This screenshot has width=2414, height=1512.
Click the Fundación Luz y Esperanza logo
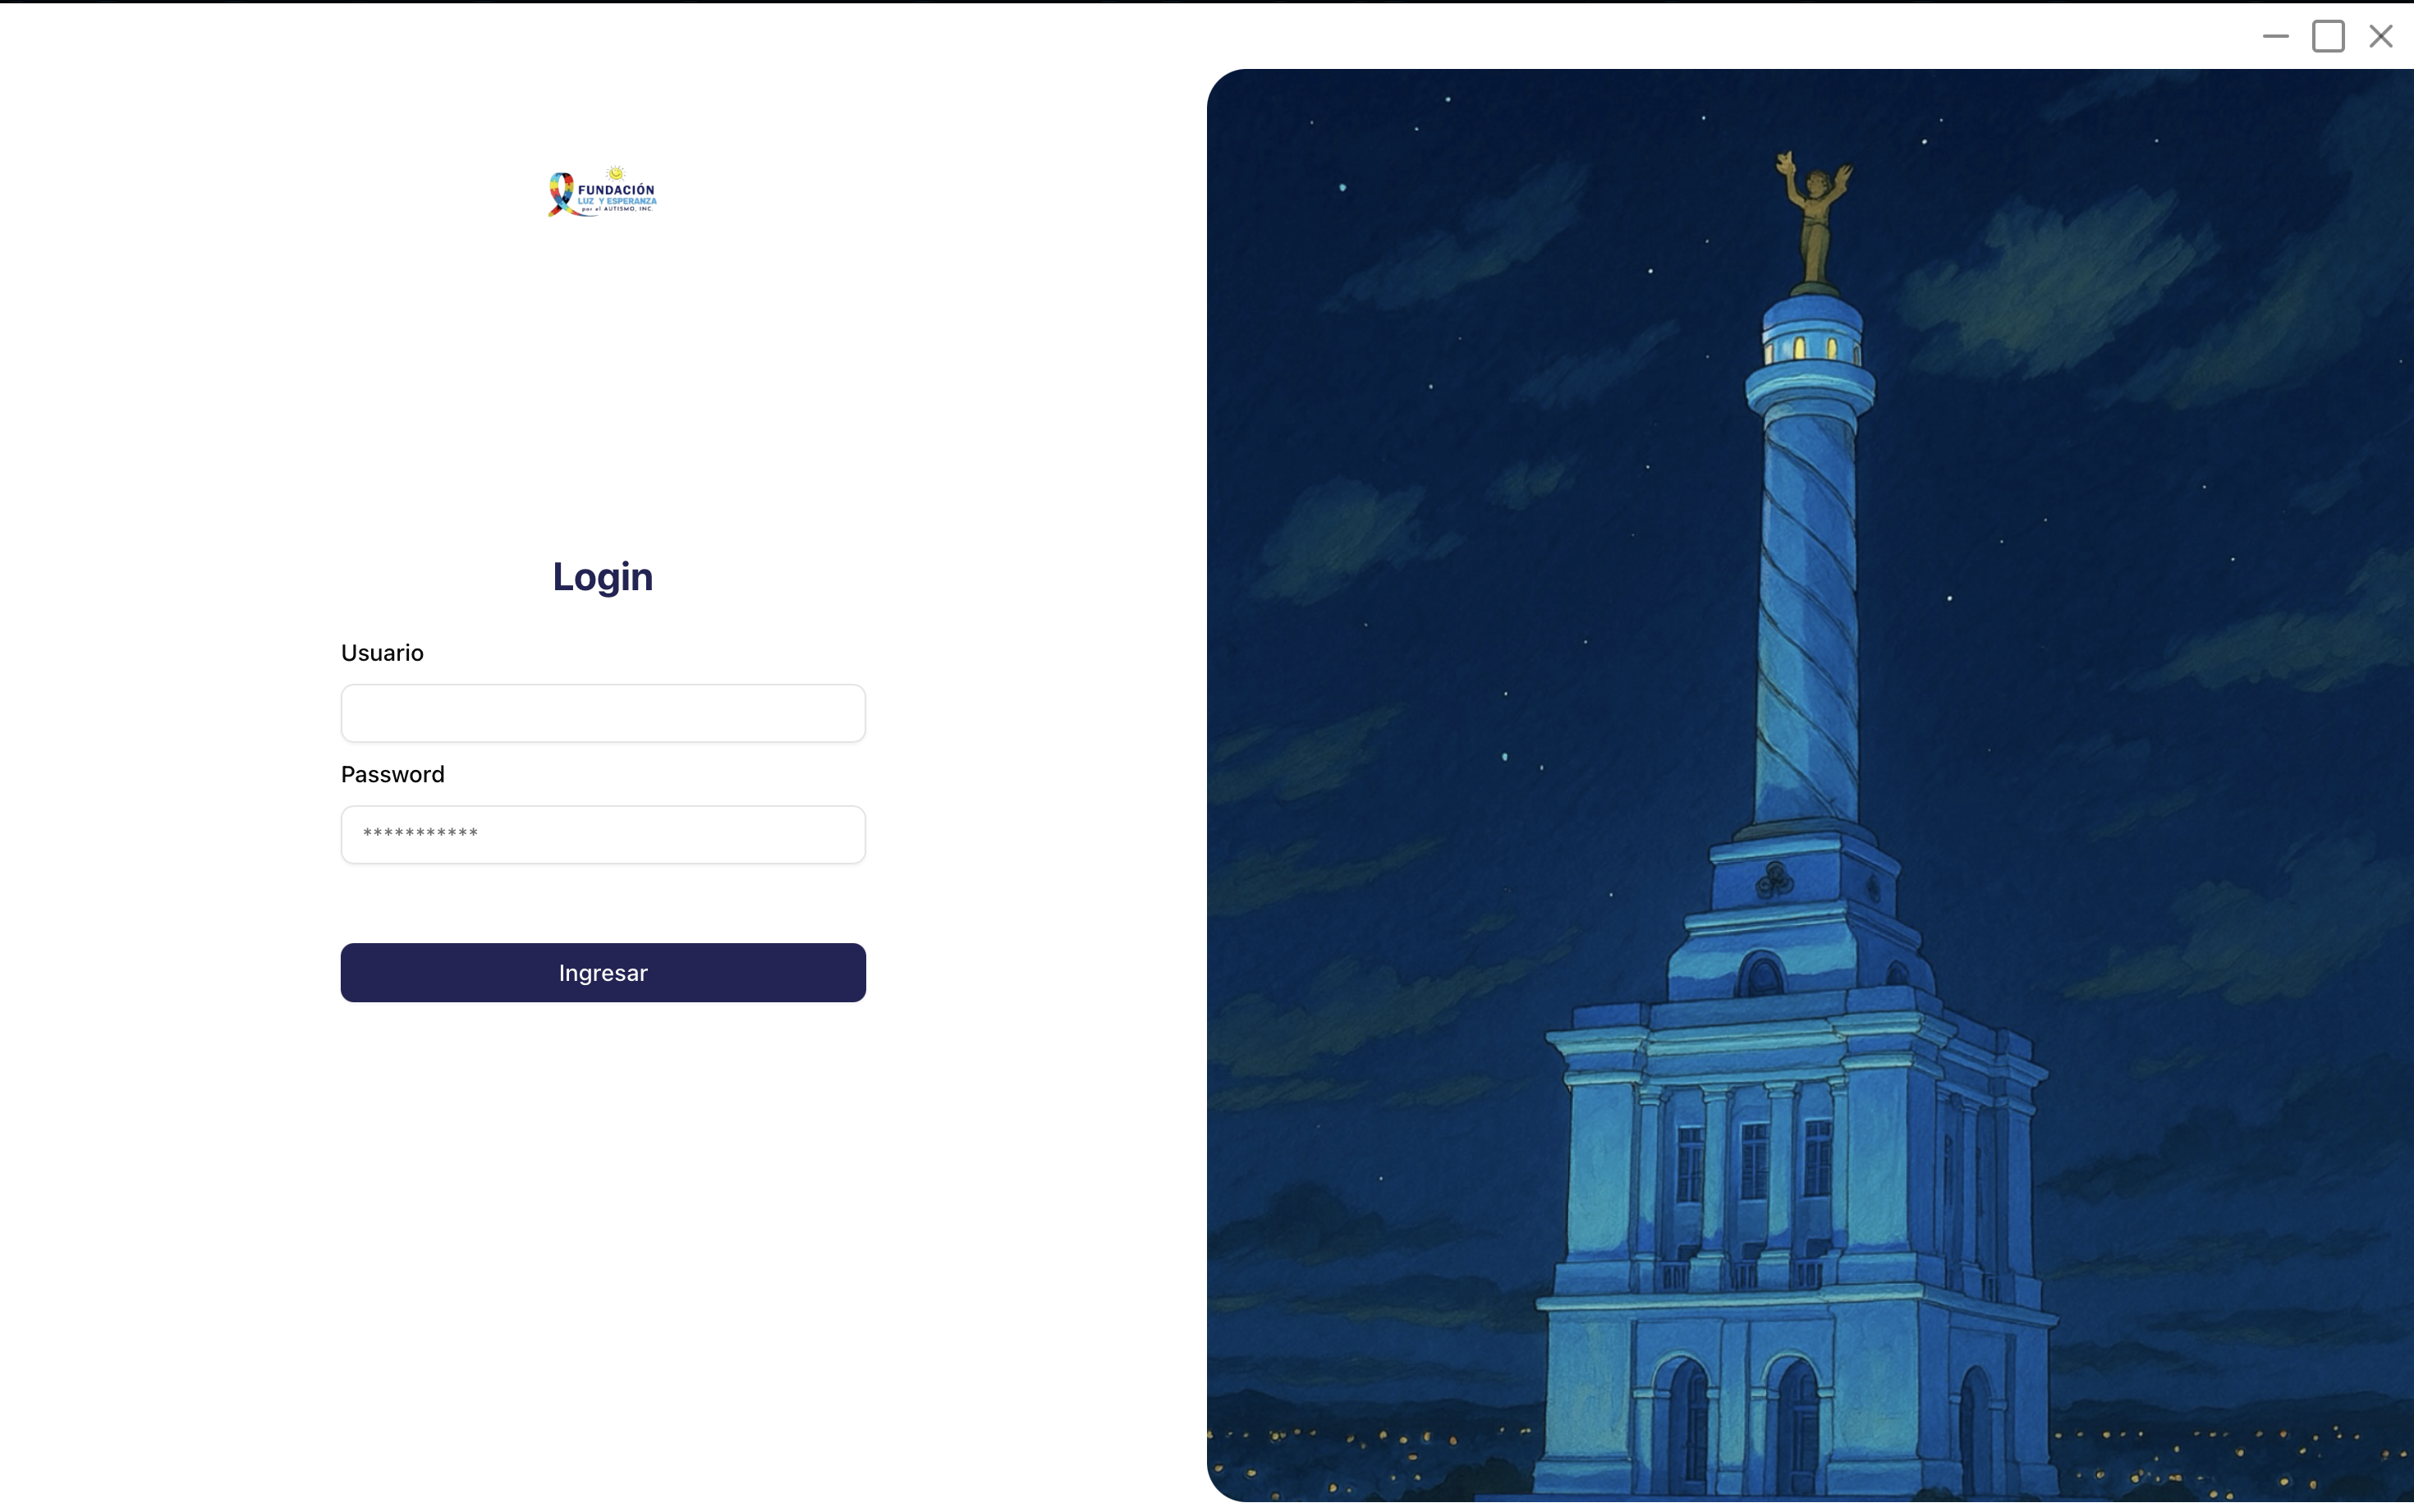pos(602,192)
